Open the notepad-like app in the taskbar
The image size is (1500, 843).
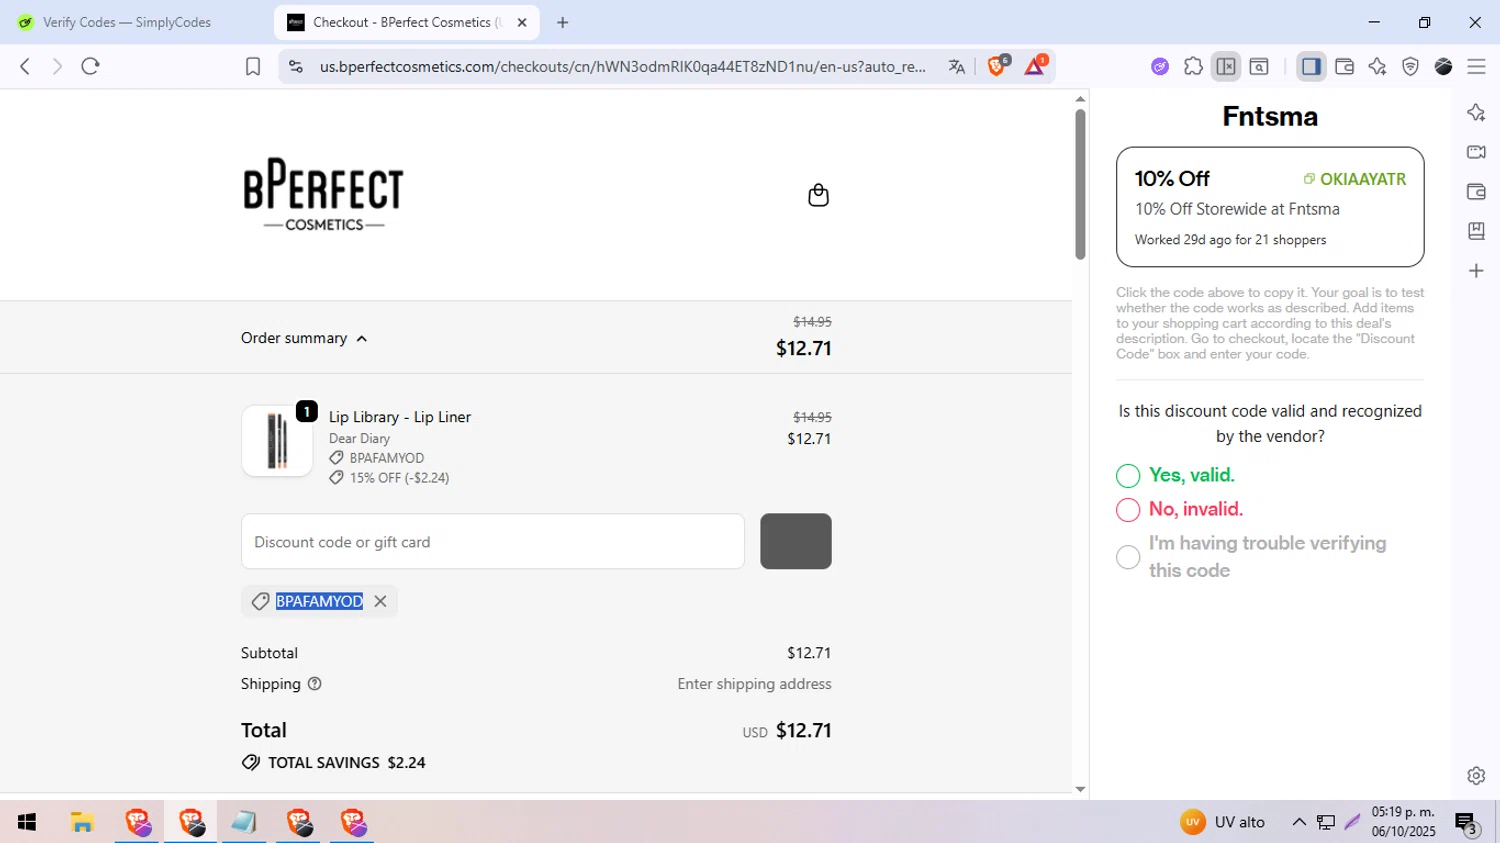tap(244, 822)
